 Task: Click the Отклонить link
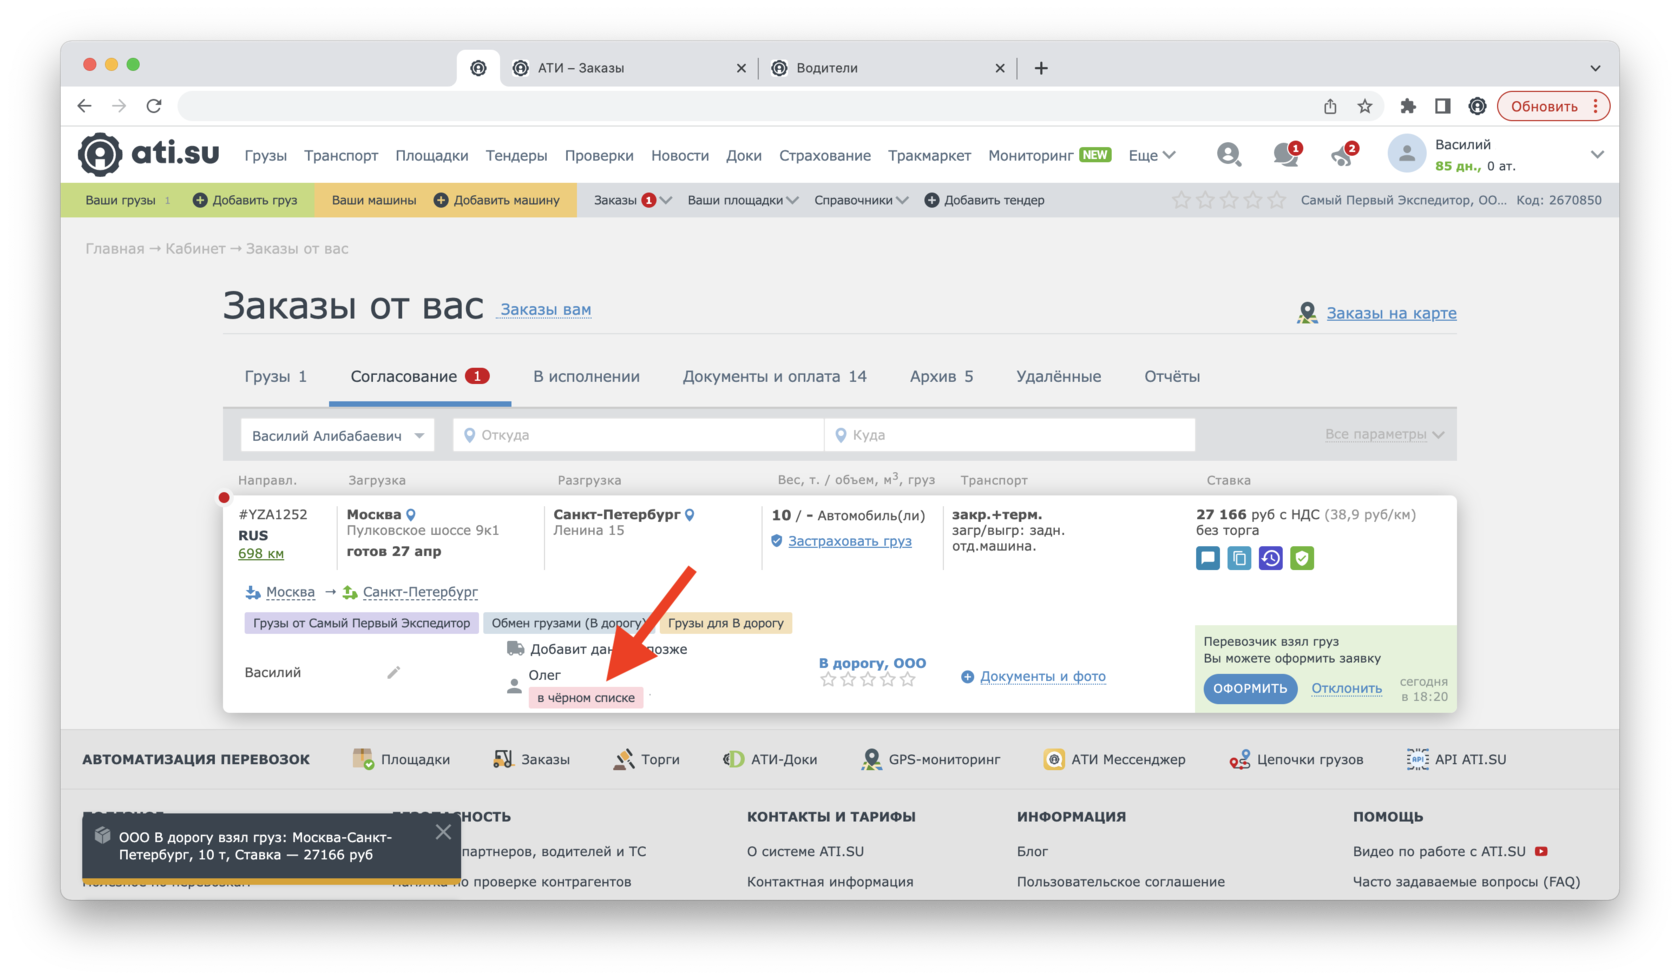(1346, 688)
